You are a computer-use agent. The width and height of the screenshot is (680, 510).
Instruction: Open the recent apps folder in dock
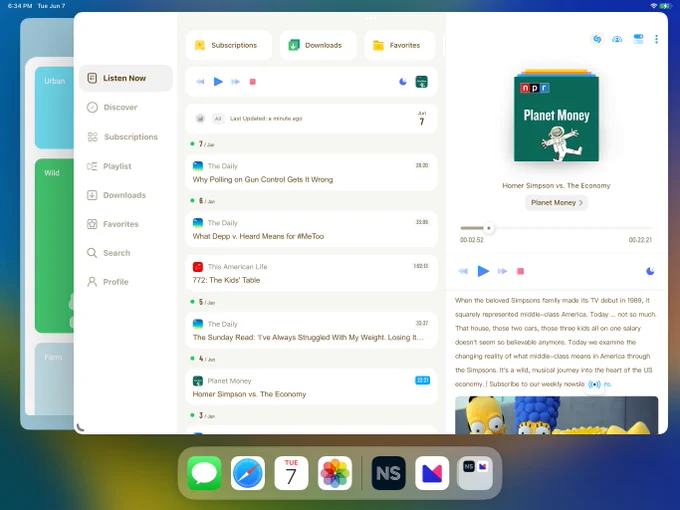pos(475,473)
